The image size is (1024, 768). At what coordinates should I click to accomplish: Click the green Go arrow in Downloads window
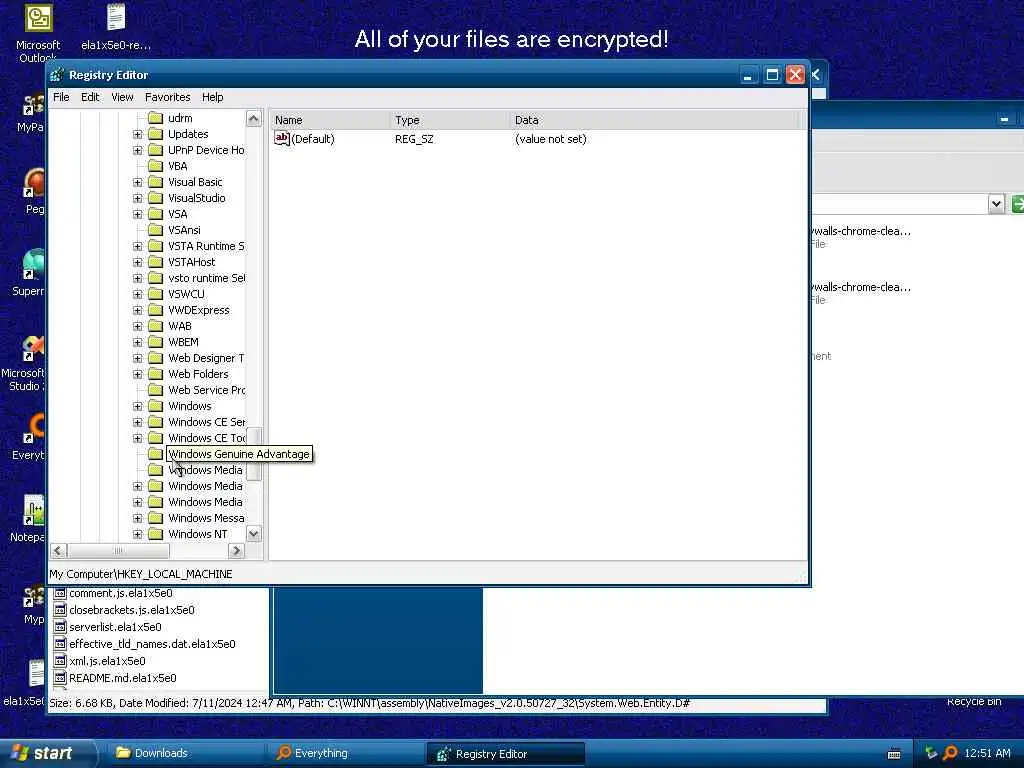(x=1017, y=204)
